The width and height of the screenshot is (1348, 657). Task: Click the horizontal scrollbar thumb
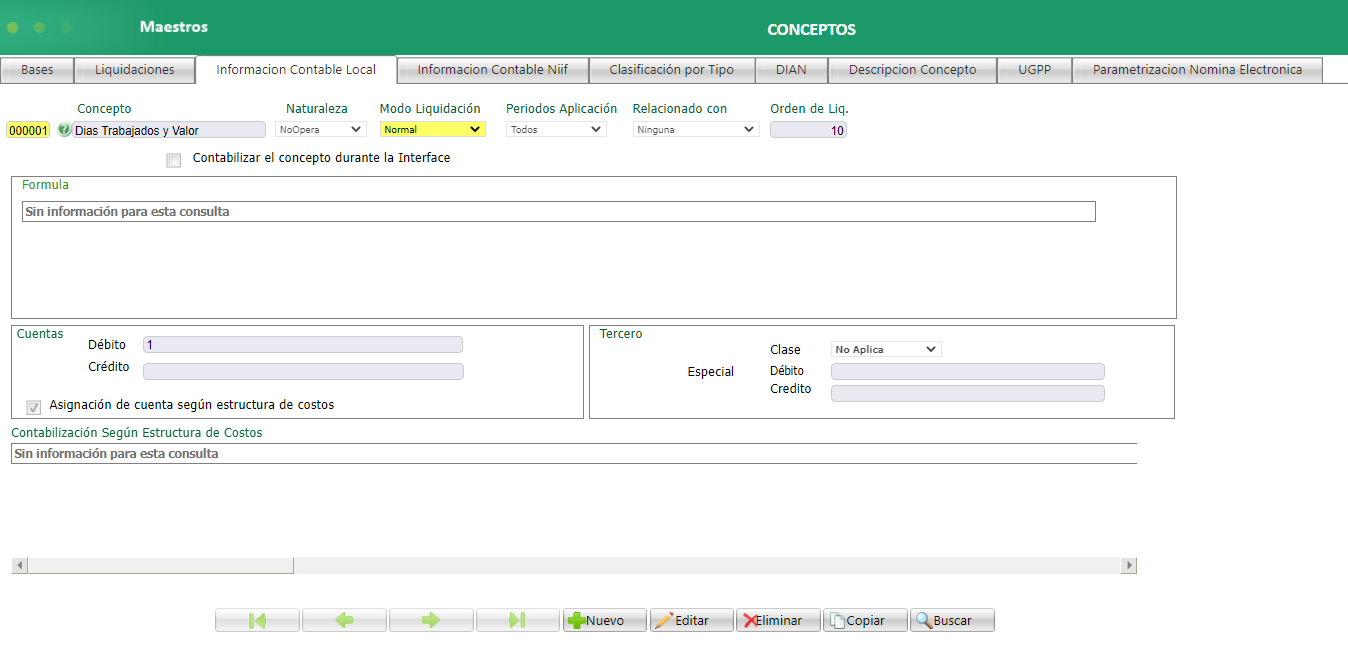coord(161,565)
